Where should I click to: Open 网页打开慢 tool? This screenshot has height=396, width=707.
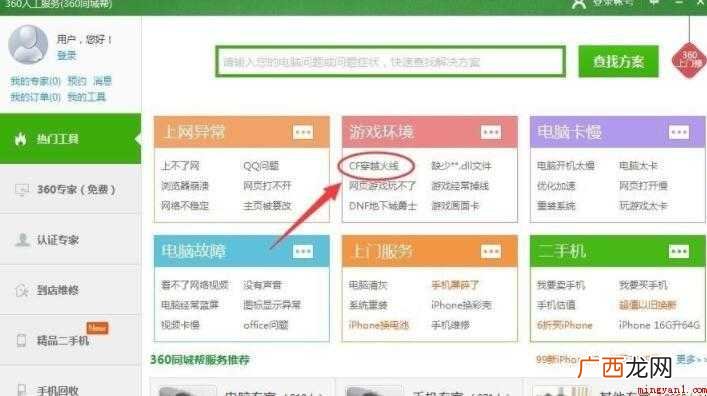click(x=643, y=186)
